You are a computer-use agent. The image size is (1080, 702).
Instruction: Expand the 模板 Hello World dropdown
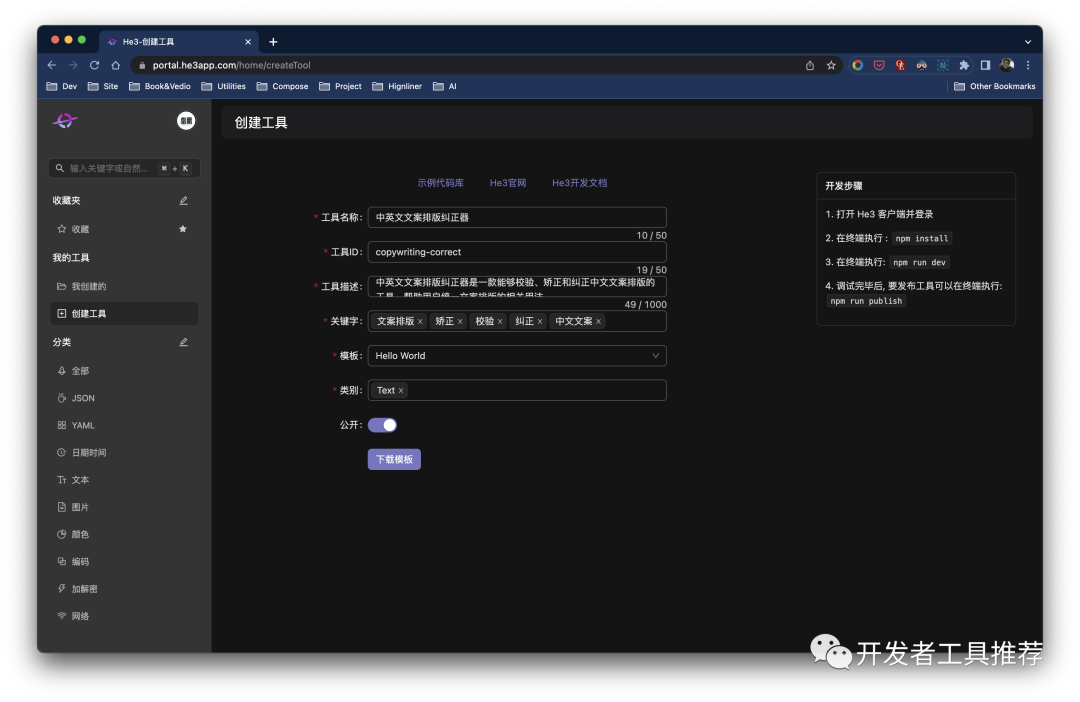click(x=517, y=355)
